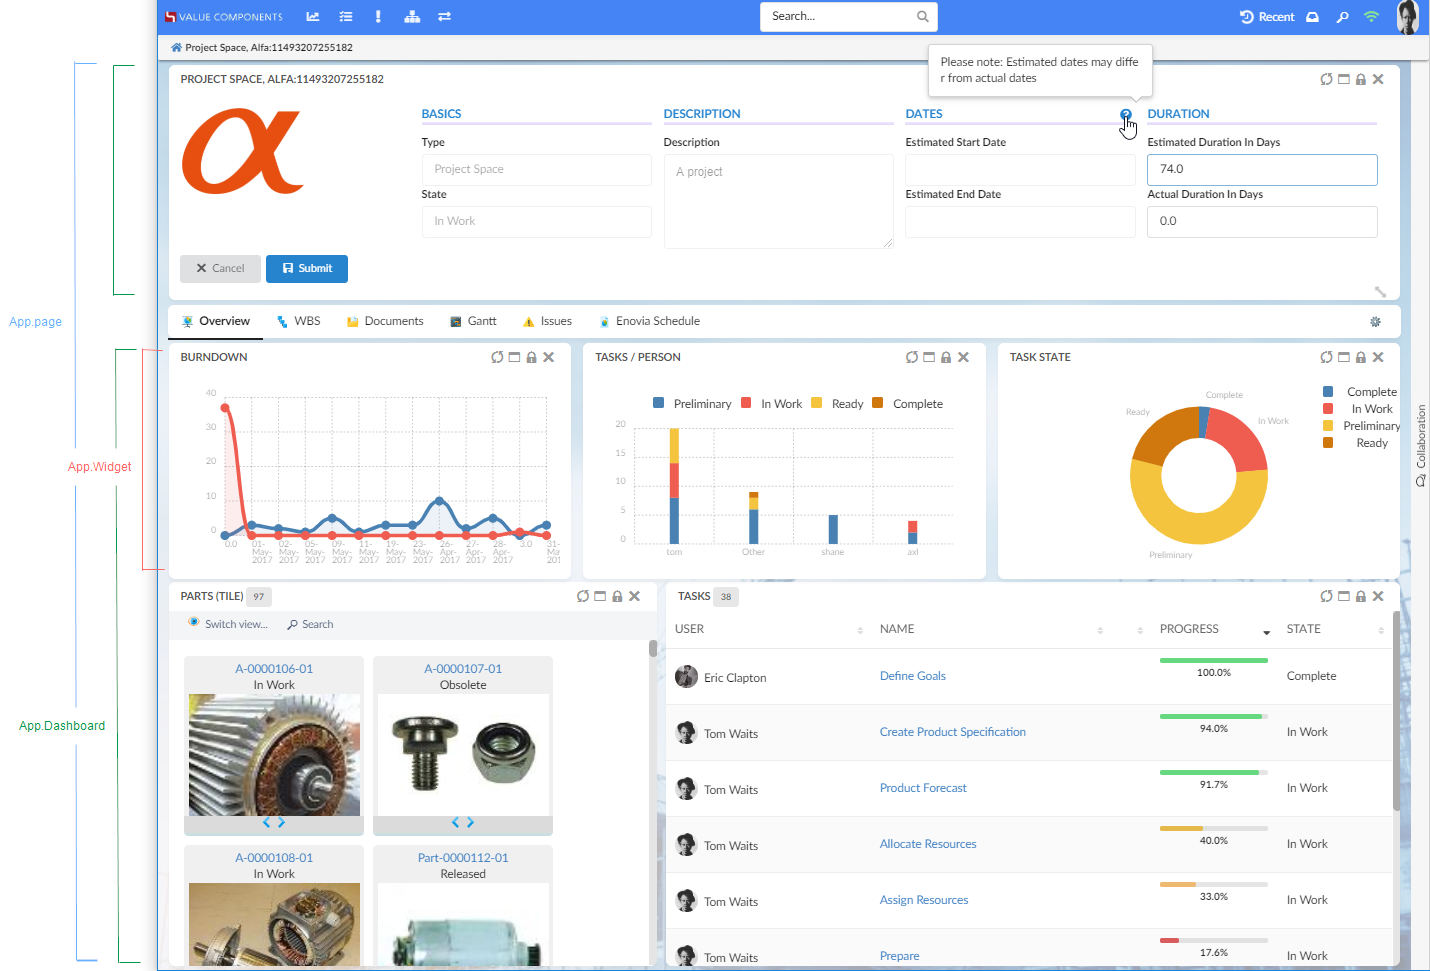Click the line chart icon in top bar

coord(313,17)
